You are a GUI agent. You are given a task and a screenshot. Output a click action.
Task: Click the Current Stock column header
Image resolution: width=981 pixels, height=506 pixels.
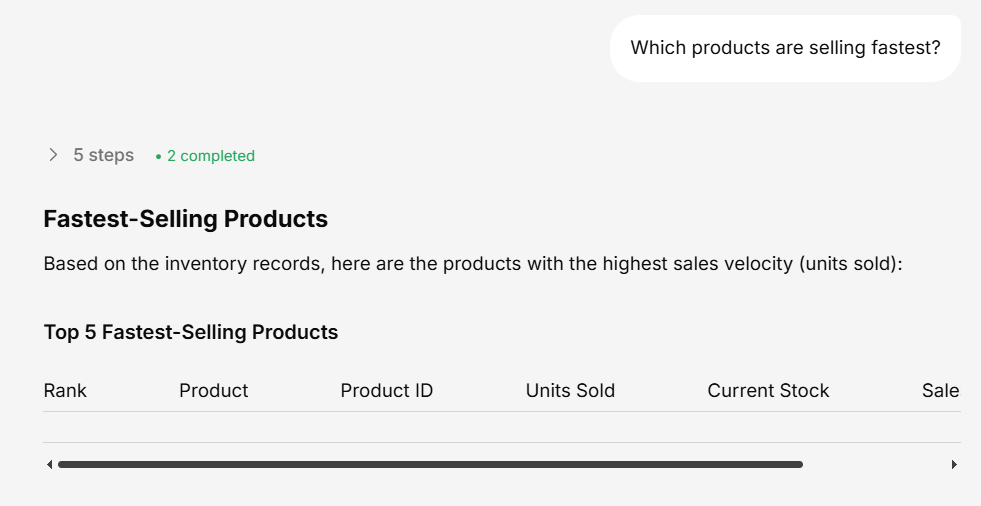[768, 391]
